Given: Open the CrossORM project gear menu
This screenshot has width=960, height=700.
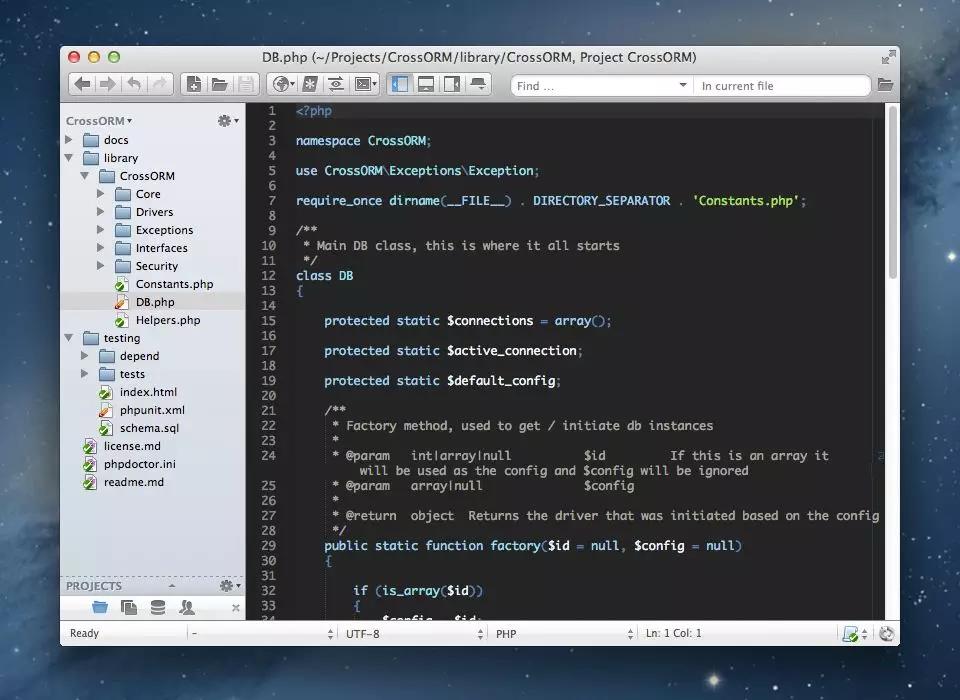Looking at the screenshot, I should [x=227, y=121].
